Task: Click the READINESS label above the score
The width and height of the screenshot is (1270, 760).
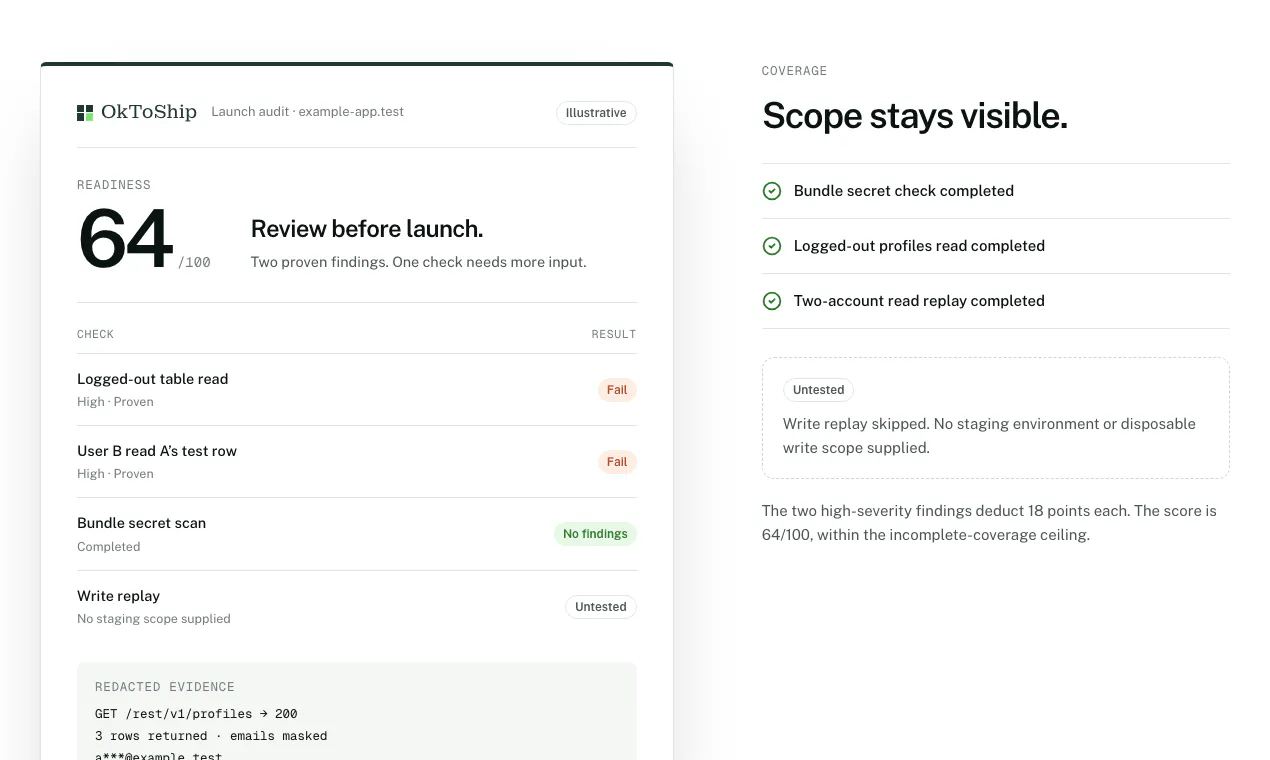Action: click(114, 185)
